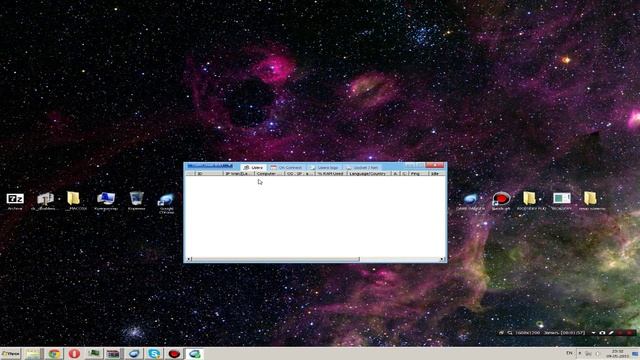Open the green taskbar app after Opera

click(94, 354)
